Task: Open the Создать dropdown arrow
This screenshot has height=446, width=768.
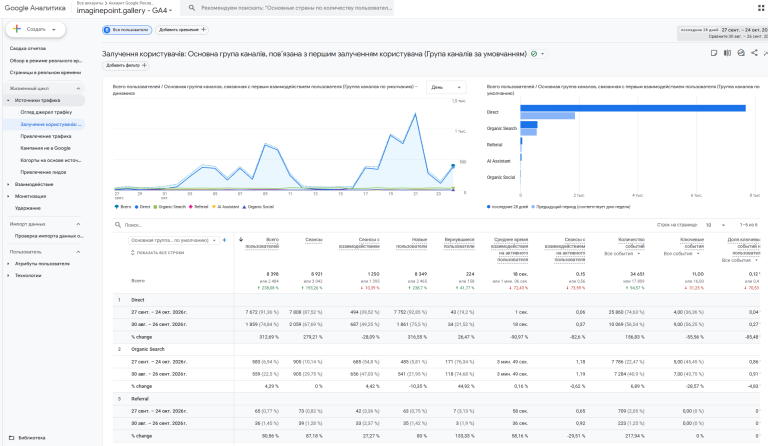Action: (x=53, y=29)
